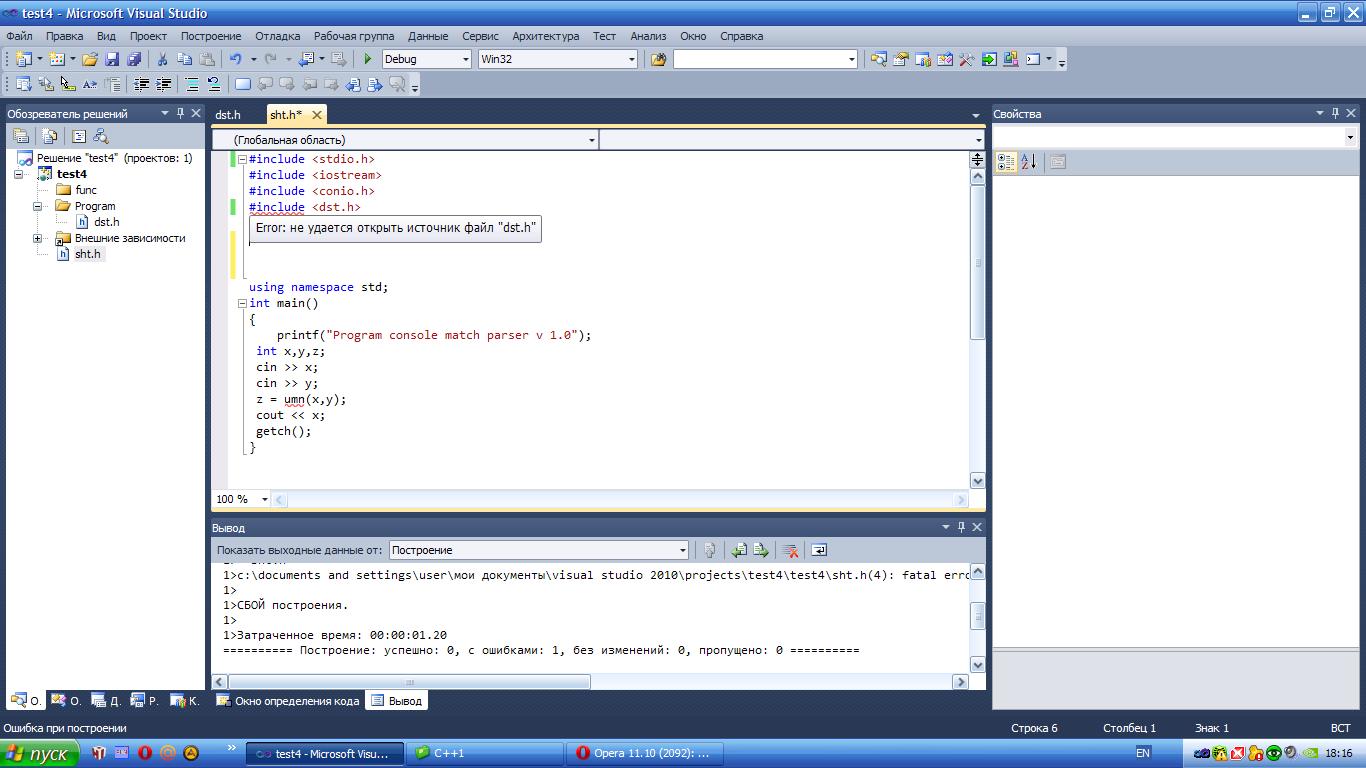Open the Debug configuration dropdown

click(465, 59)
